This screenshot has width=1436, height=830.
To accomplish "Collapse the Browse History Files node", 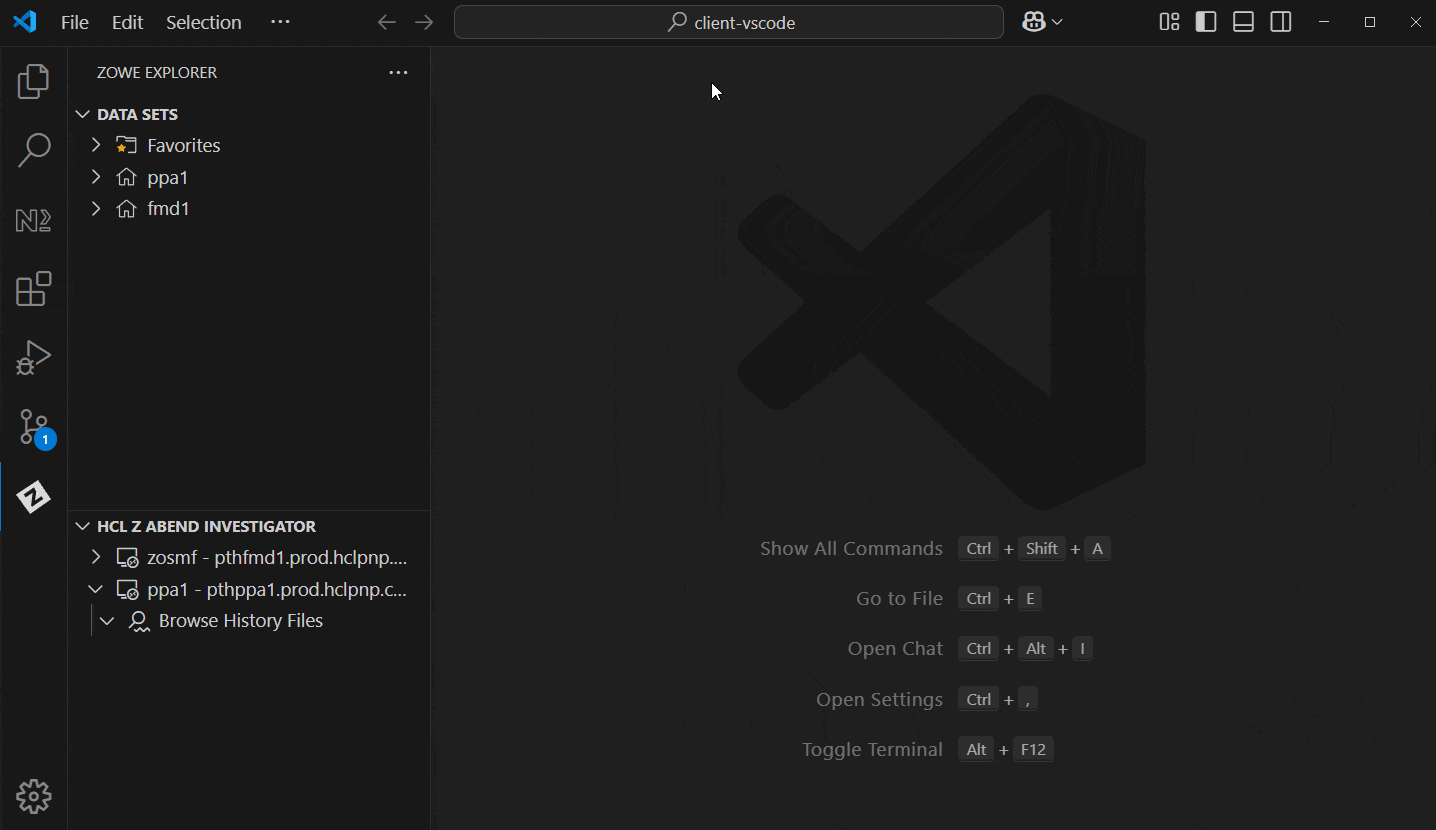I will [107, 621].
